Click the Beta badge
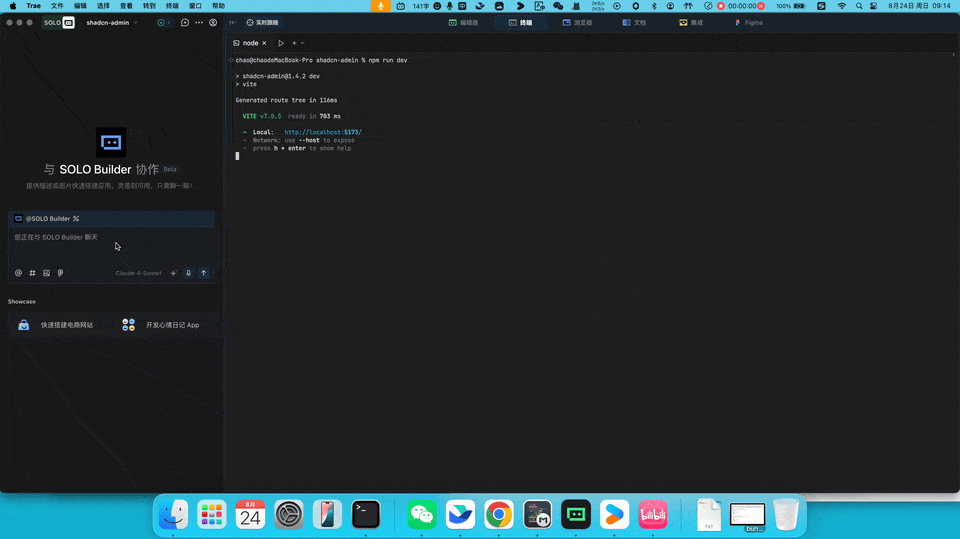The image size is (960, 539). point(170,170)
